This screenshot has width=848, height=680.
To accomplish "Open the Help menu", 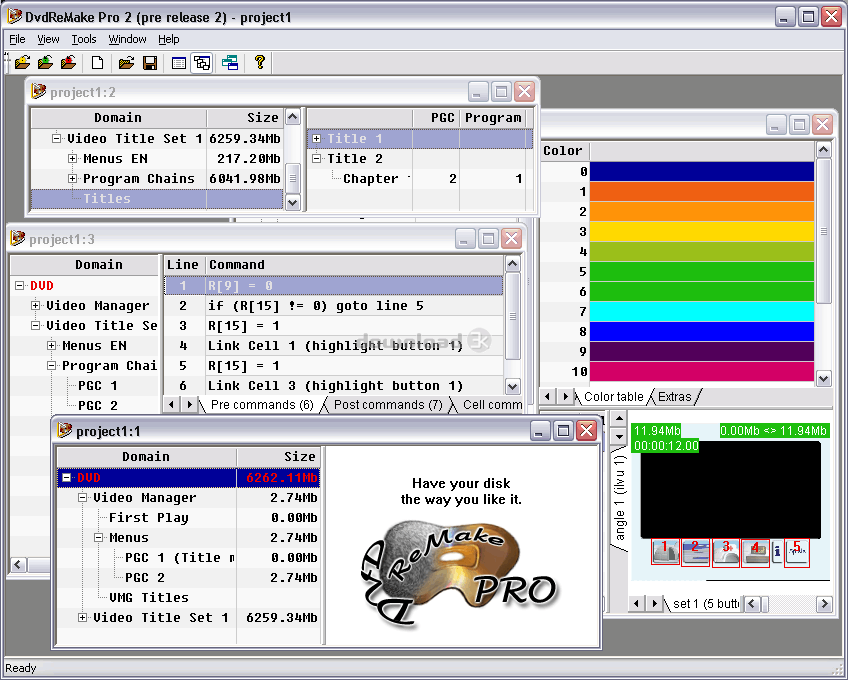I will [169, 39].
